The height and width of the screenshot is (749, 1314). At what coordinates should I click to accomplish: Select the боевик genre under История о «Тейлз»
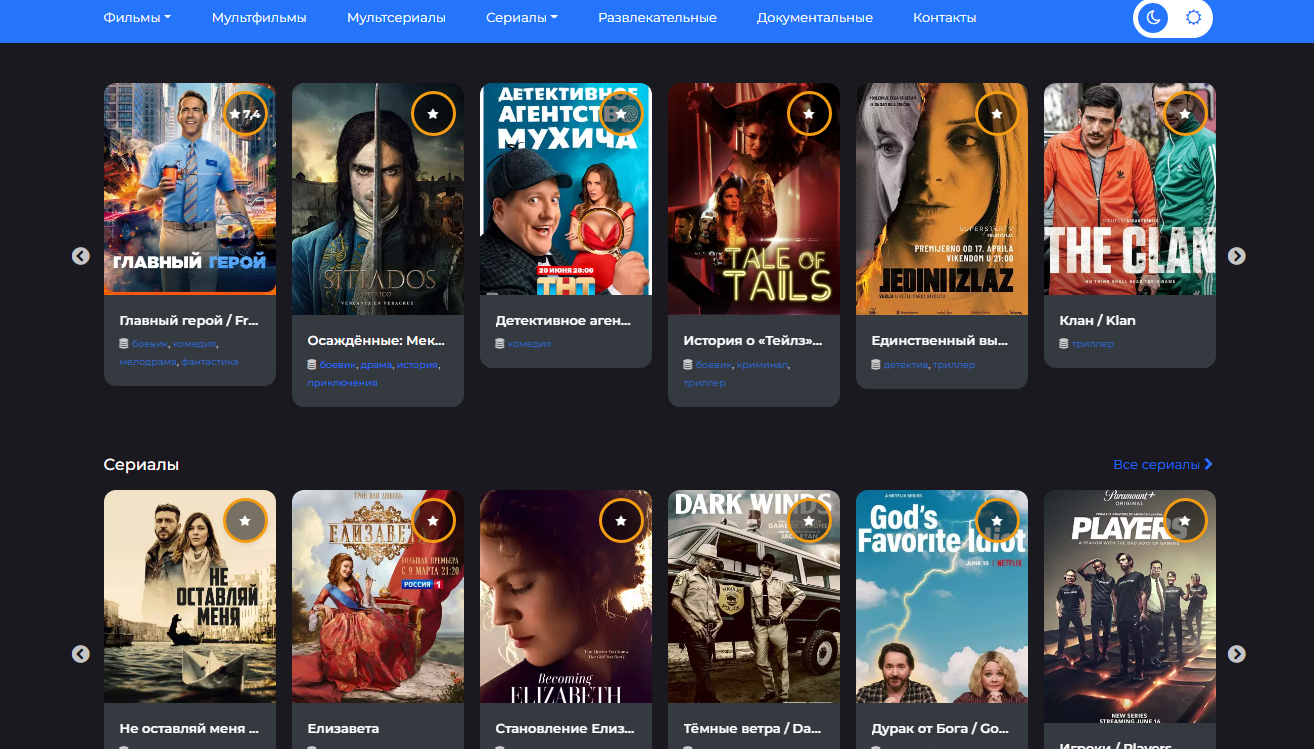coord(714,364)
